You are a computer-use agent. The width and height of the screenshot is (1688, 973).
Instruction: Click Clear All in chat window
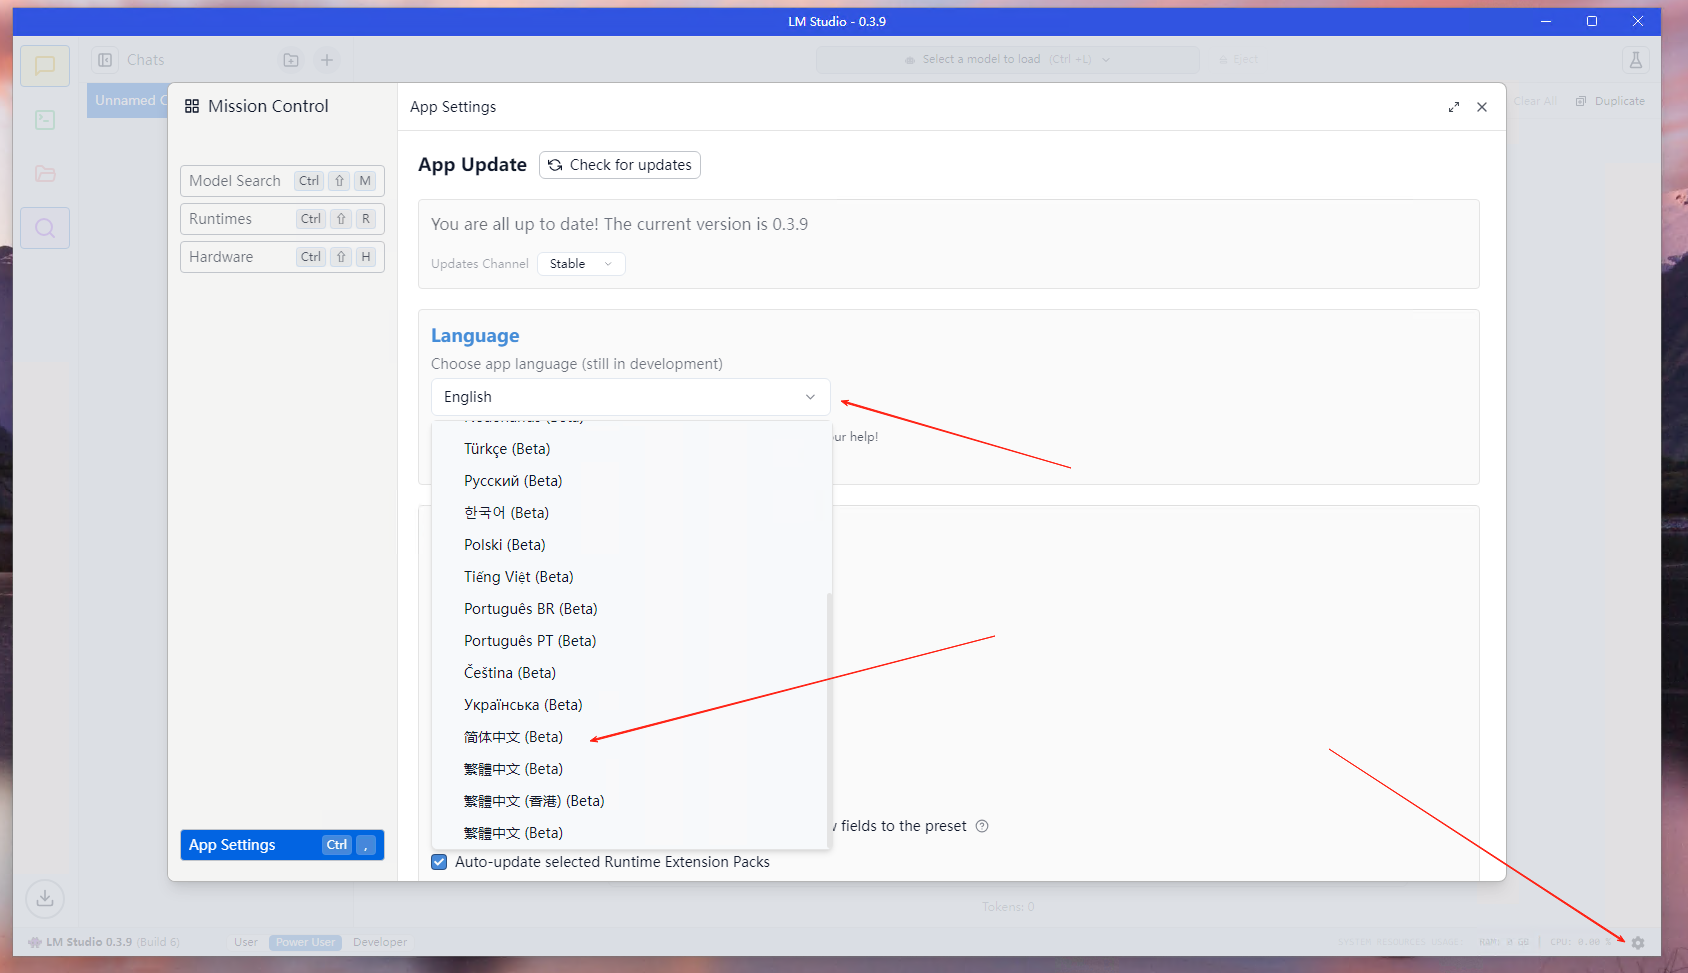coord(1535,101)
